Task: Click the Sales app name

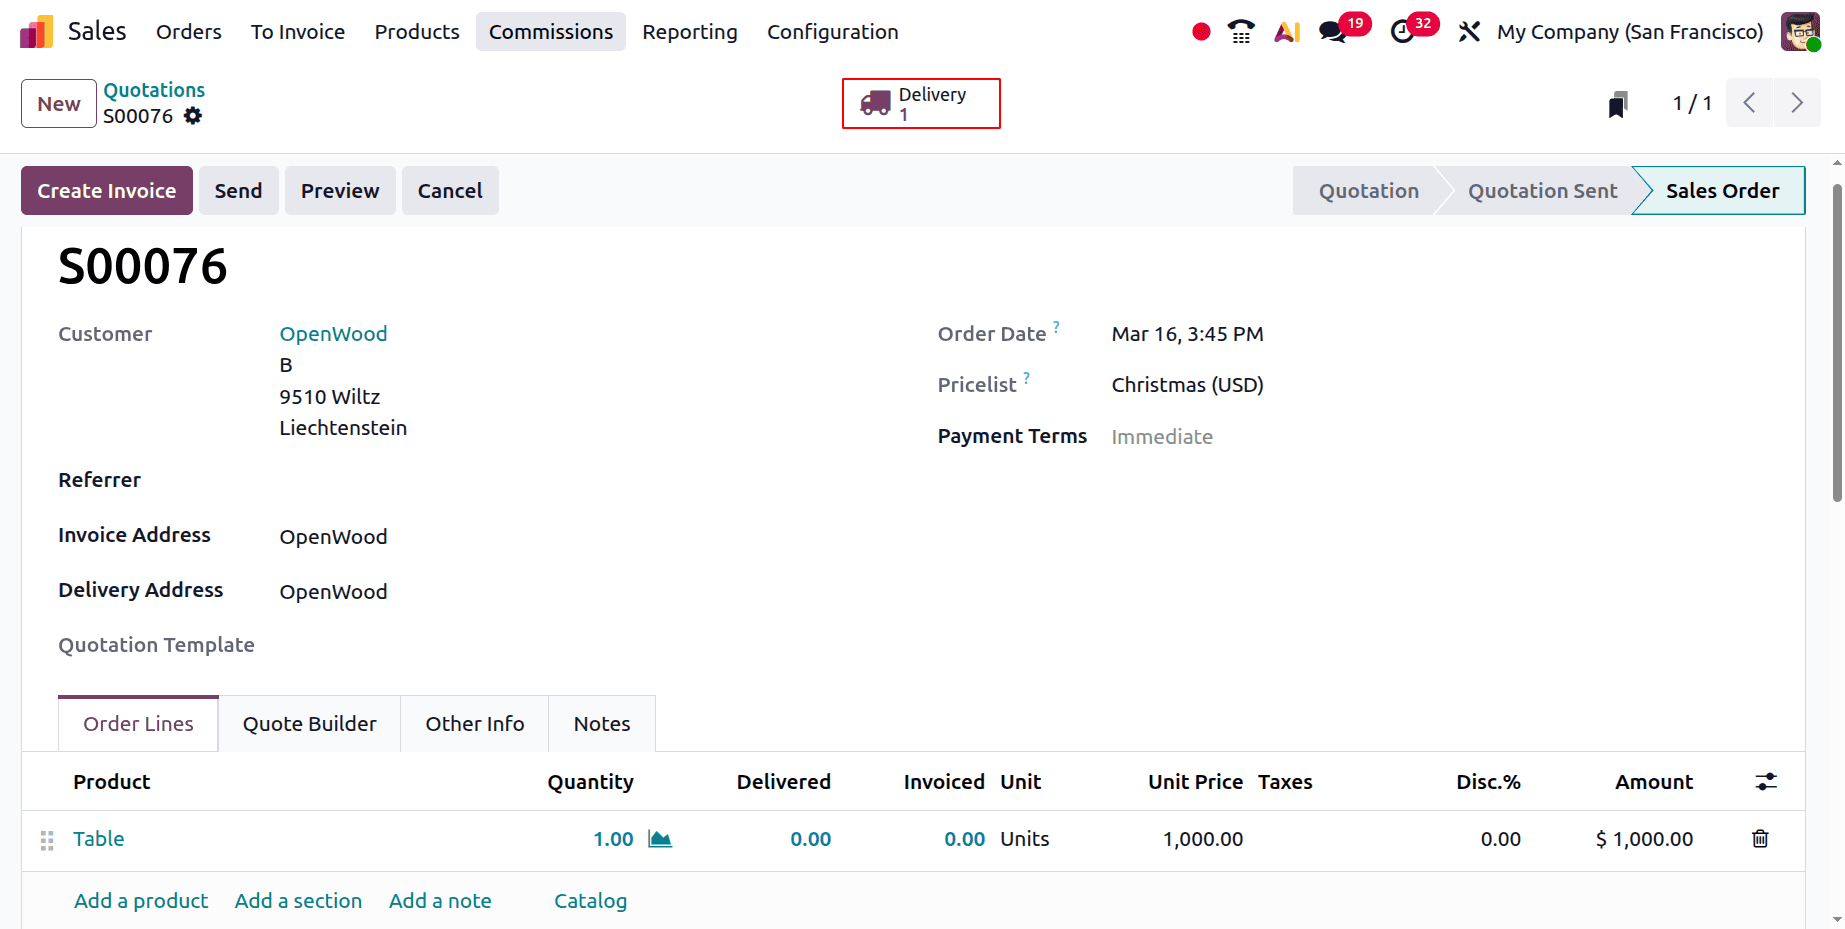Action: point(97,32)
